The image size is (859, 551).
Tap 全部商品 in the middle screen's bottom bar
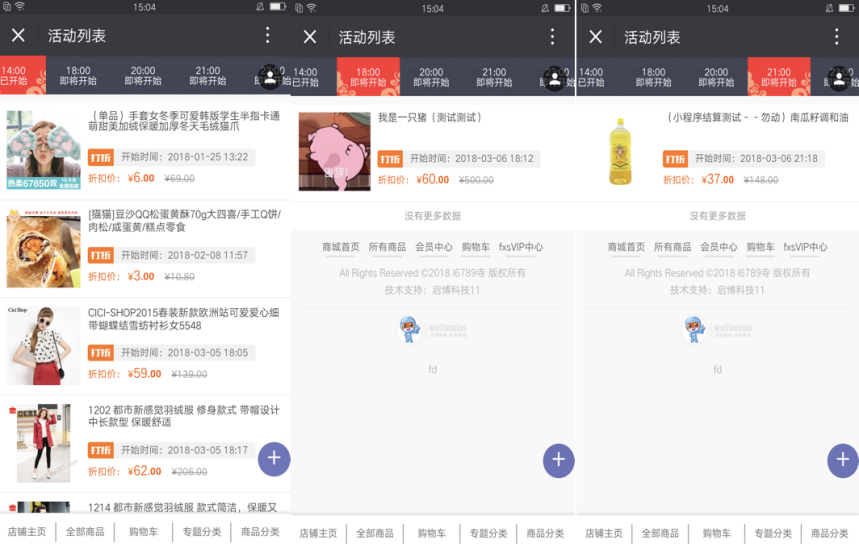pos(375,533)
